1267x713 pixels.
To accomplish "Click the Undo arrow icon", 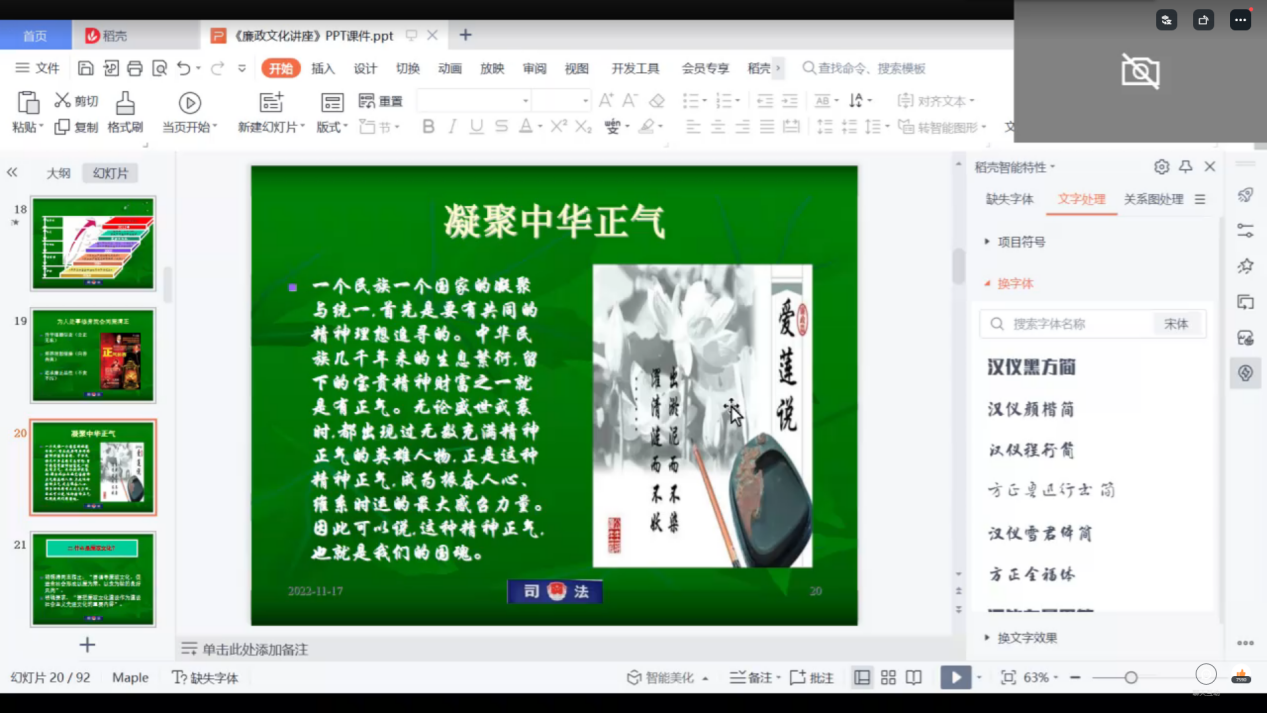I will pyautogui.click(x=183, y=68).
